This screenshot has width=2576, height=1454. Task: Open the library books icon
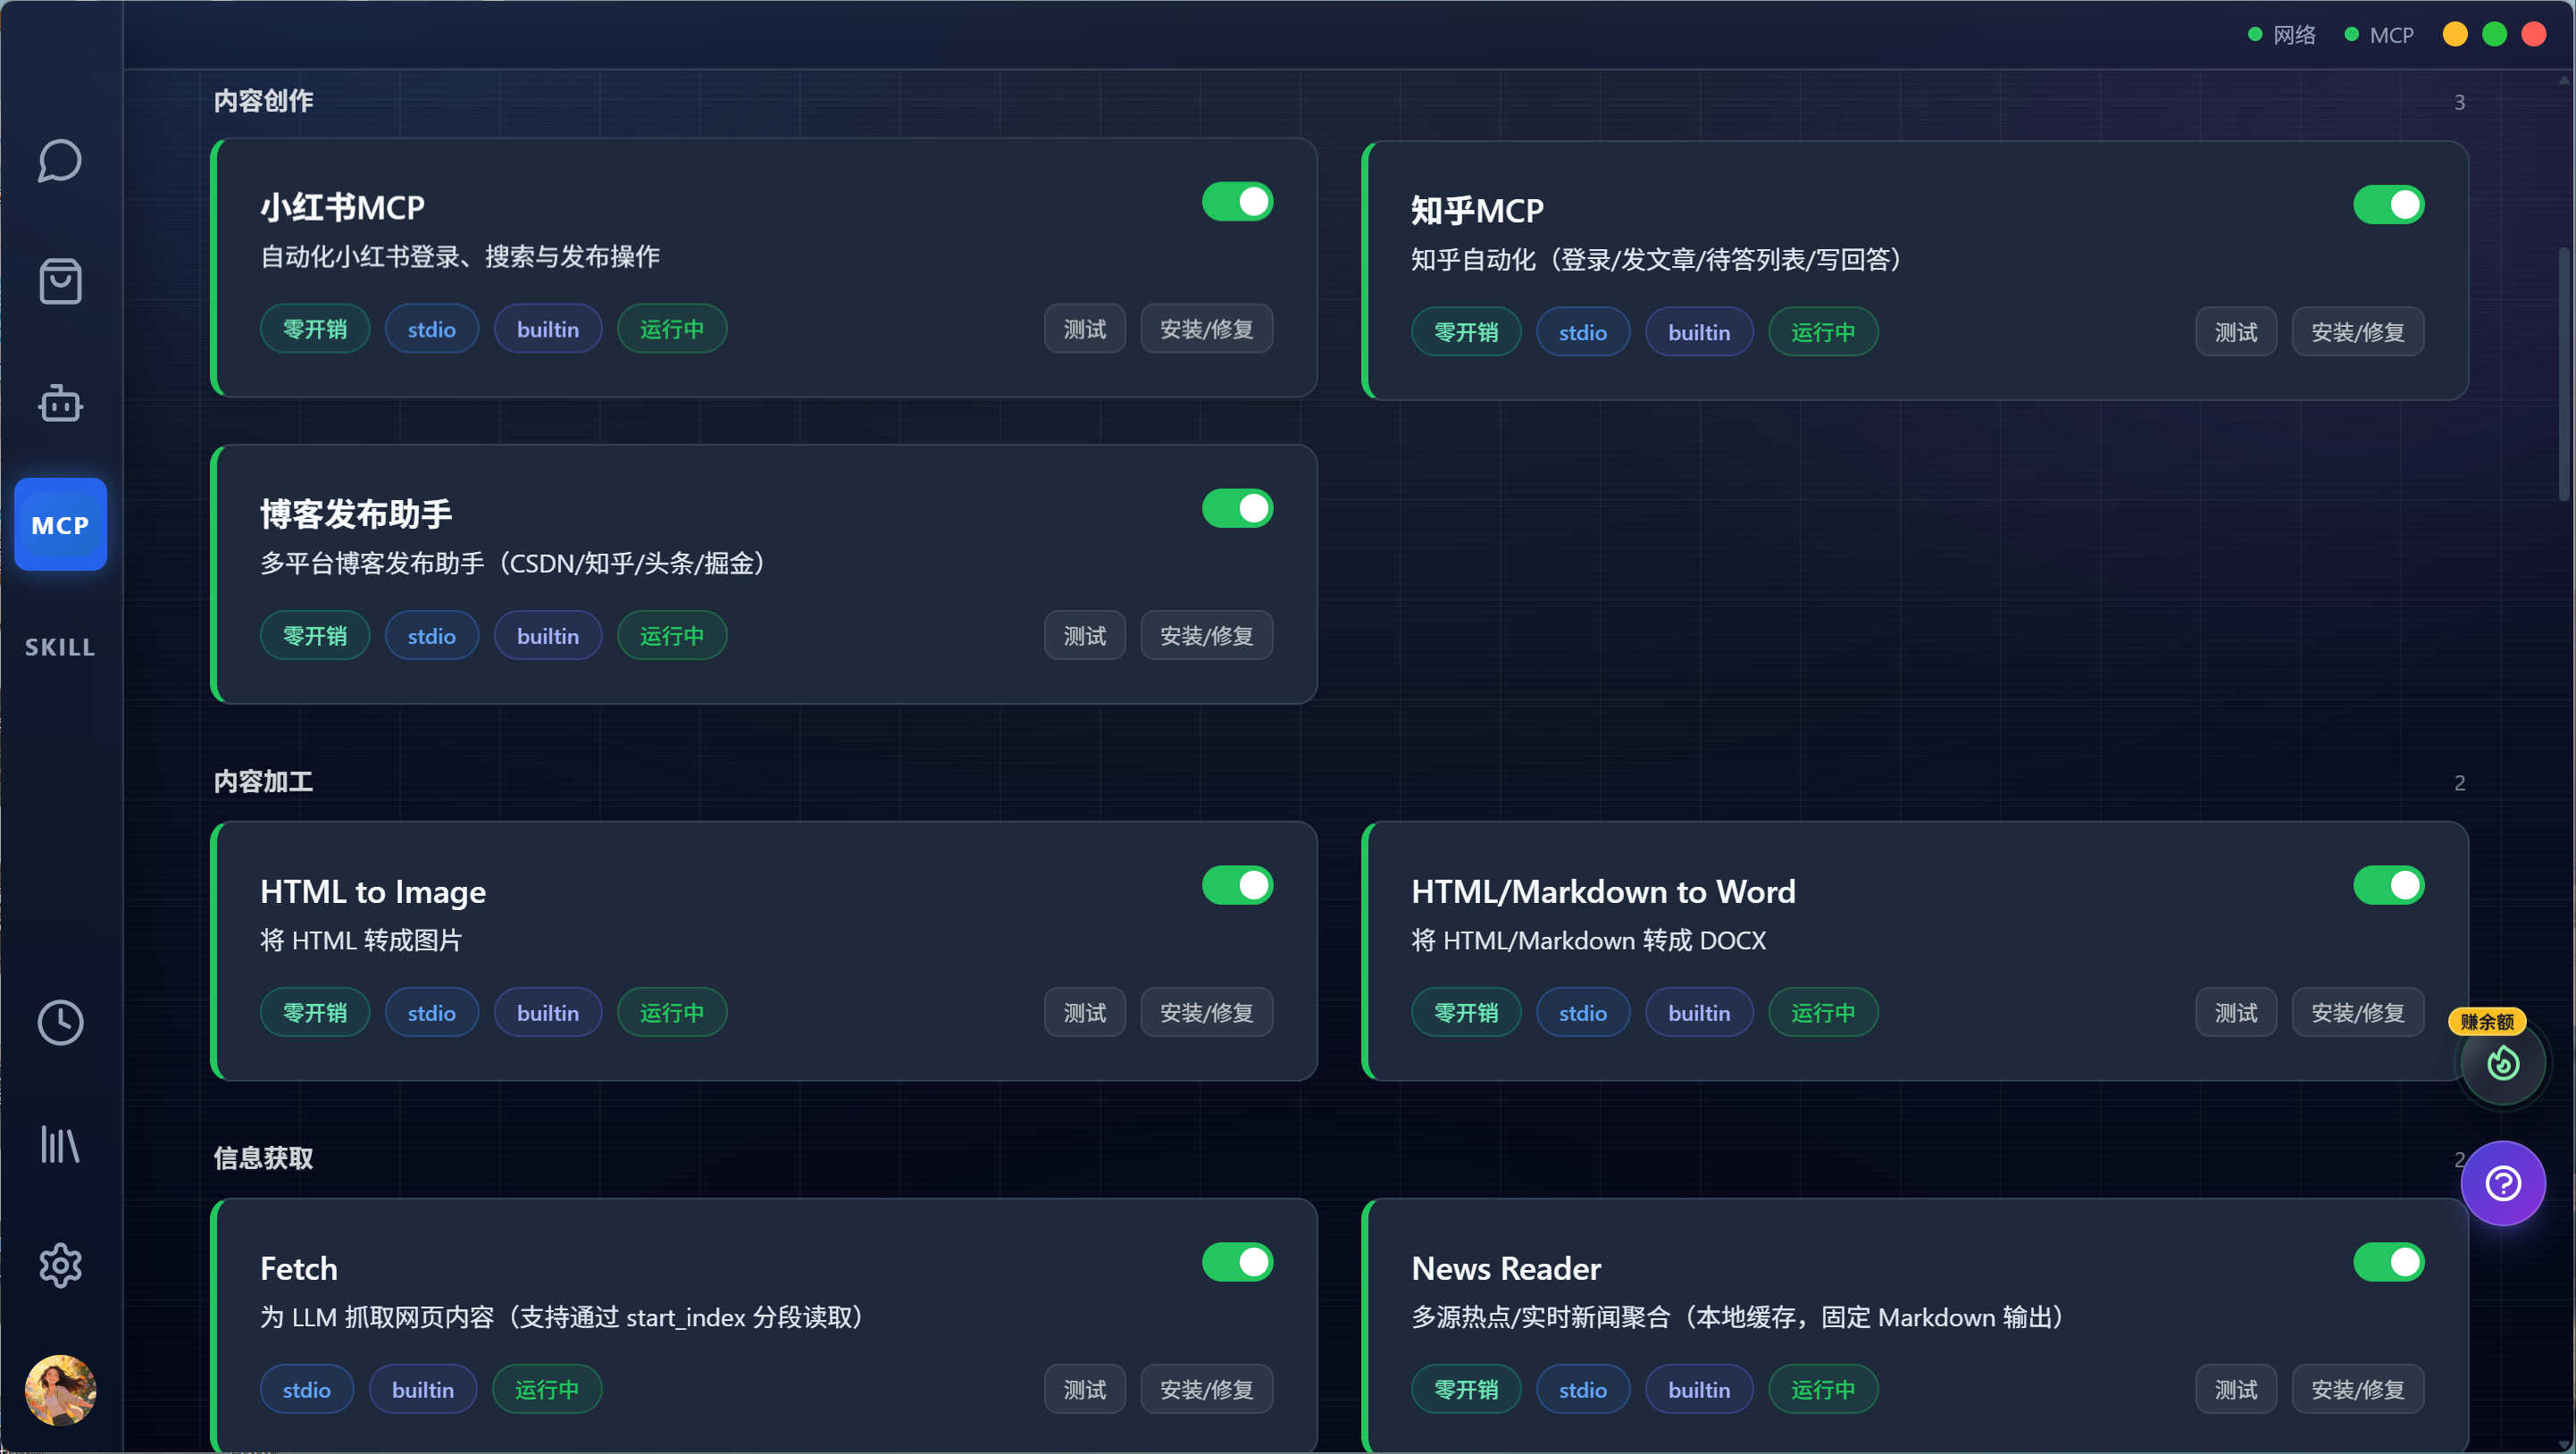tap(60, 1144)
